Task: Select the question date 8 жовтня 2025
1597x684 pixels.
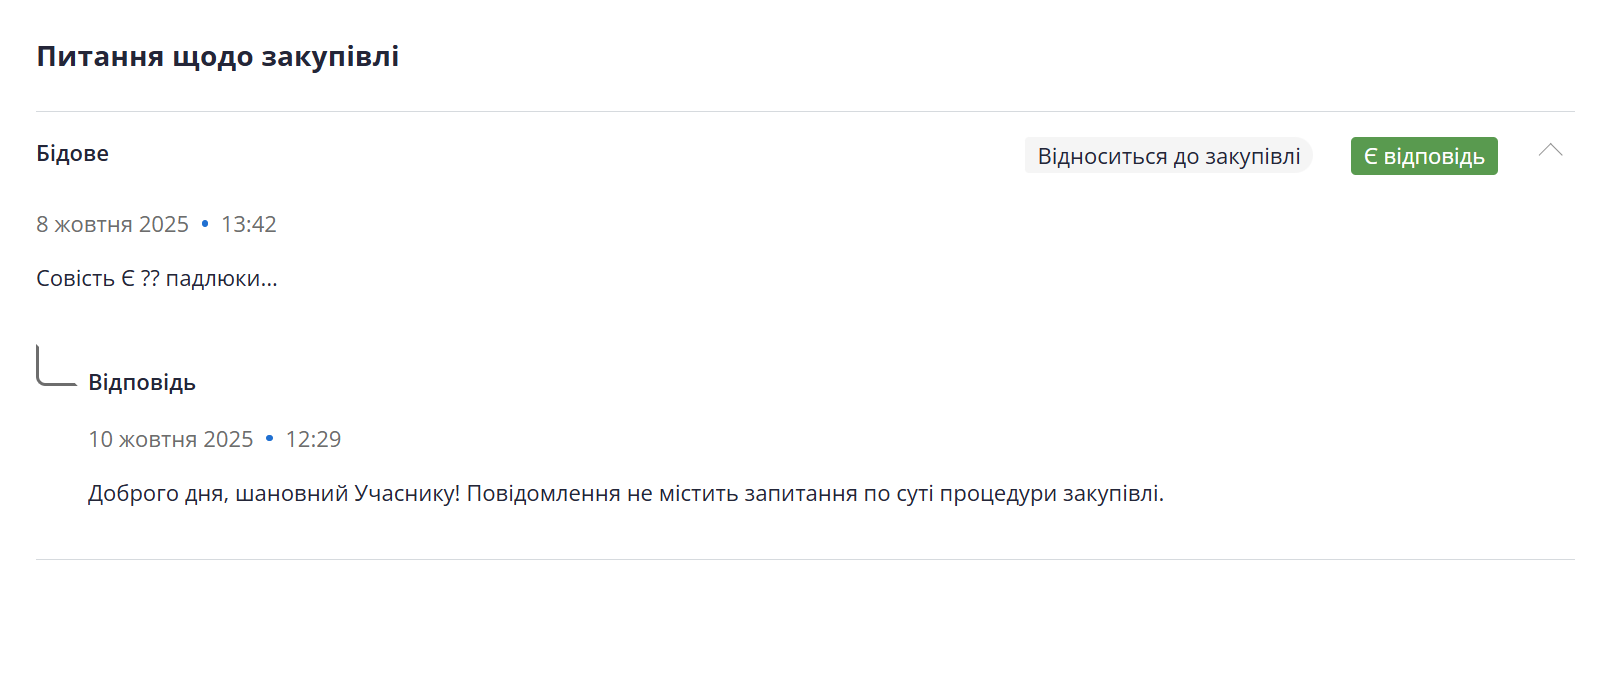Action: pyautogui.click(x=112, y=224)
